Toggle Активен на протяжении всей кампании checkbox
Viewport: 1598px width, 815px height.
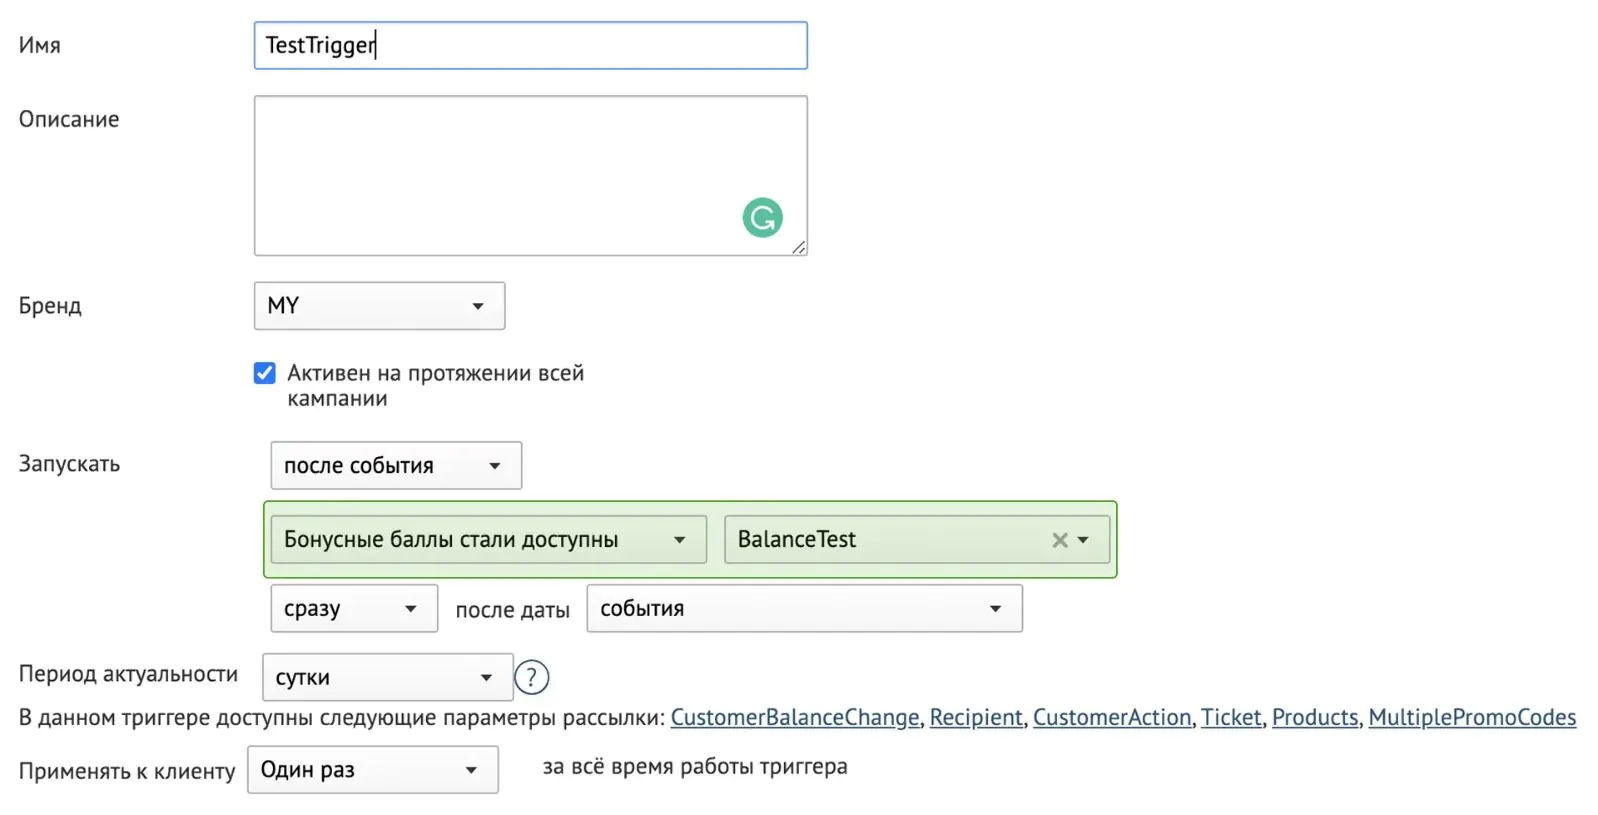264,373
